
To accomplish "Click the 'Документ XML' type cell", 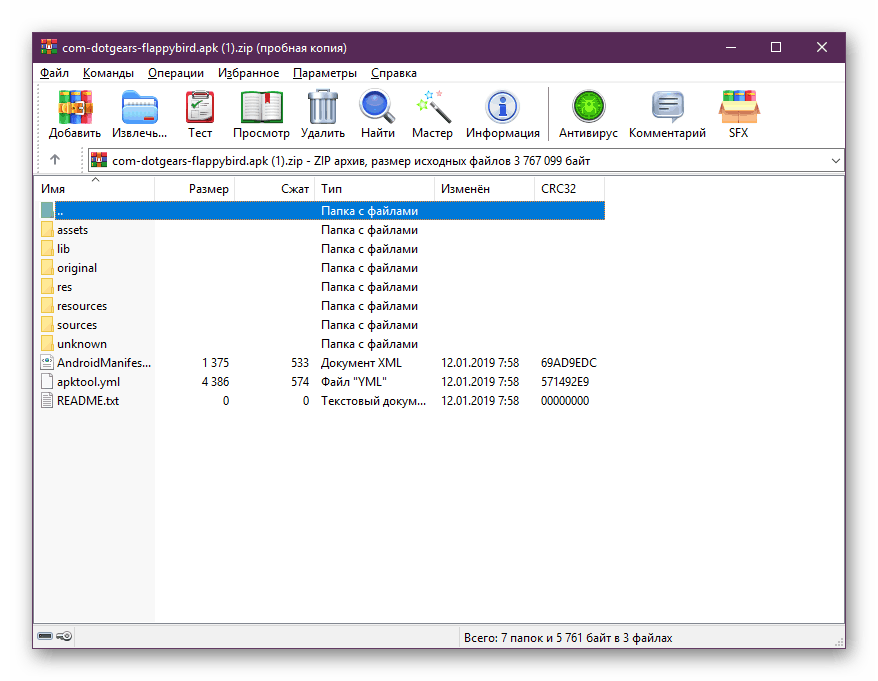I will (361, 363).
